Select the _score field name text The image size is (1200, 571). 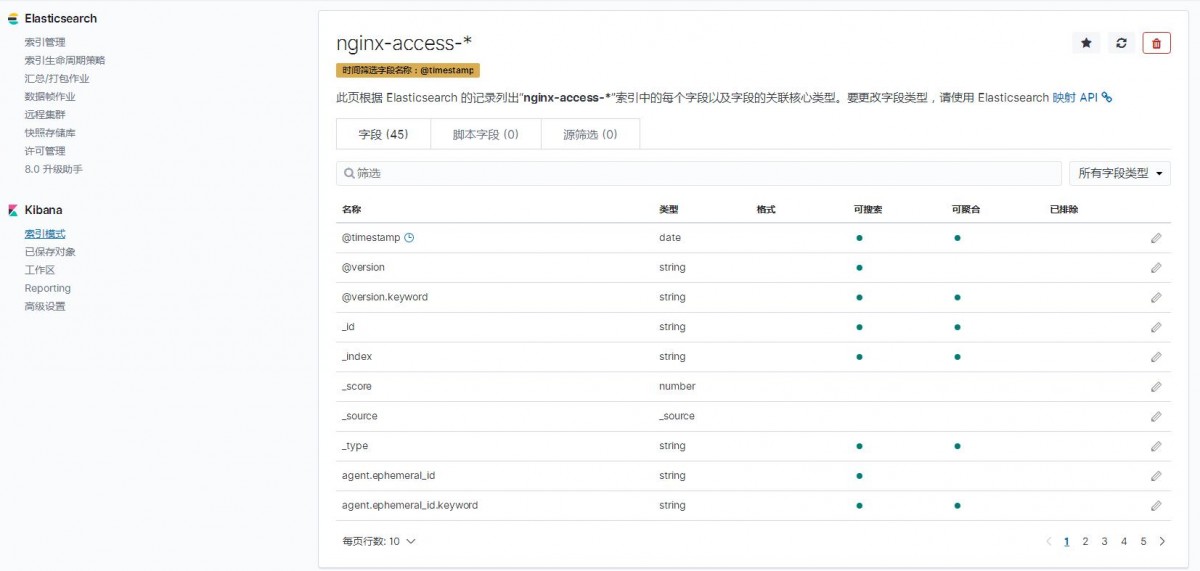click(357, 386)
